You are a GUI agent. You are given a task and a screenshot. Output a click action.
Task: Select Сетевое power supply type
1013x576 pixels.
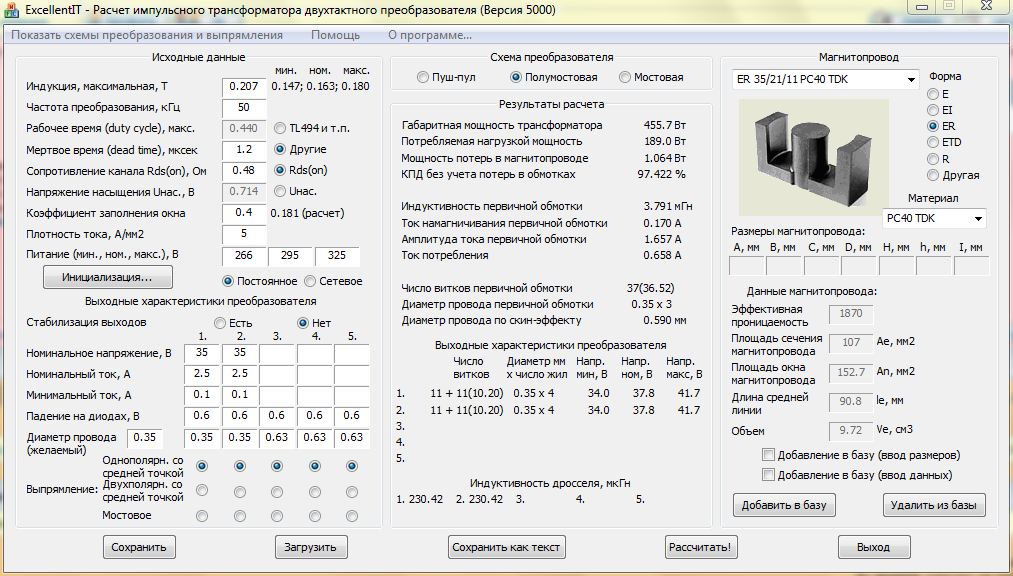[x=310, y=281]
